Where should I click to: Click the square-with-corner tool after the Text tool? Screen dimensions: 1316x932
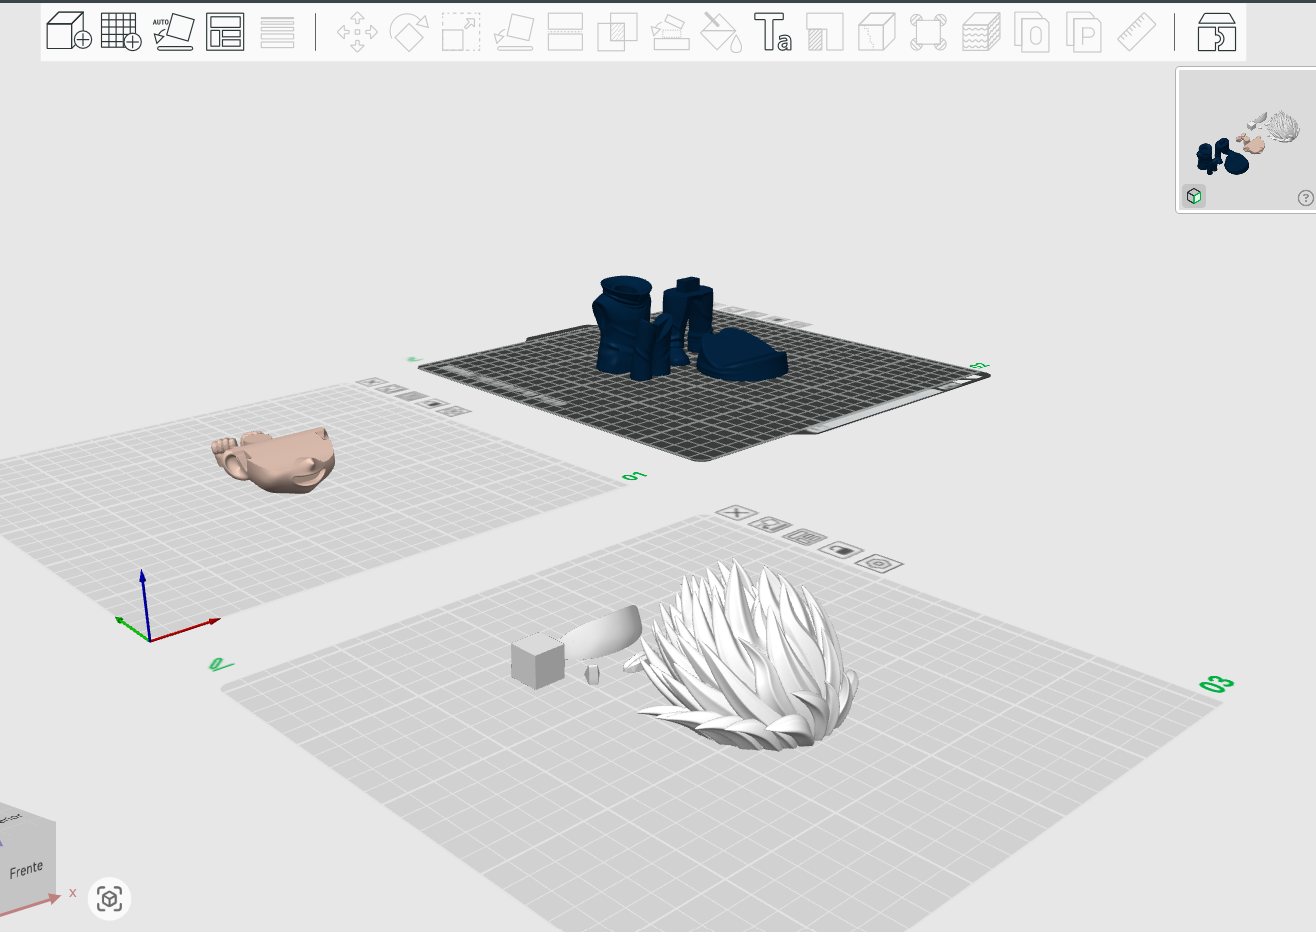825,32
